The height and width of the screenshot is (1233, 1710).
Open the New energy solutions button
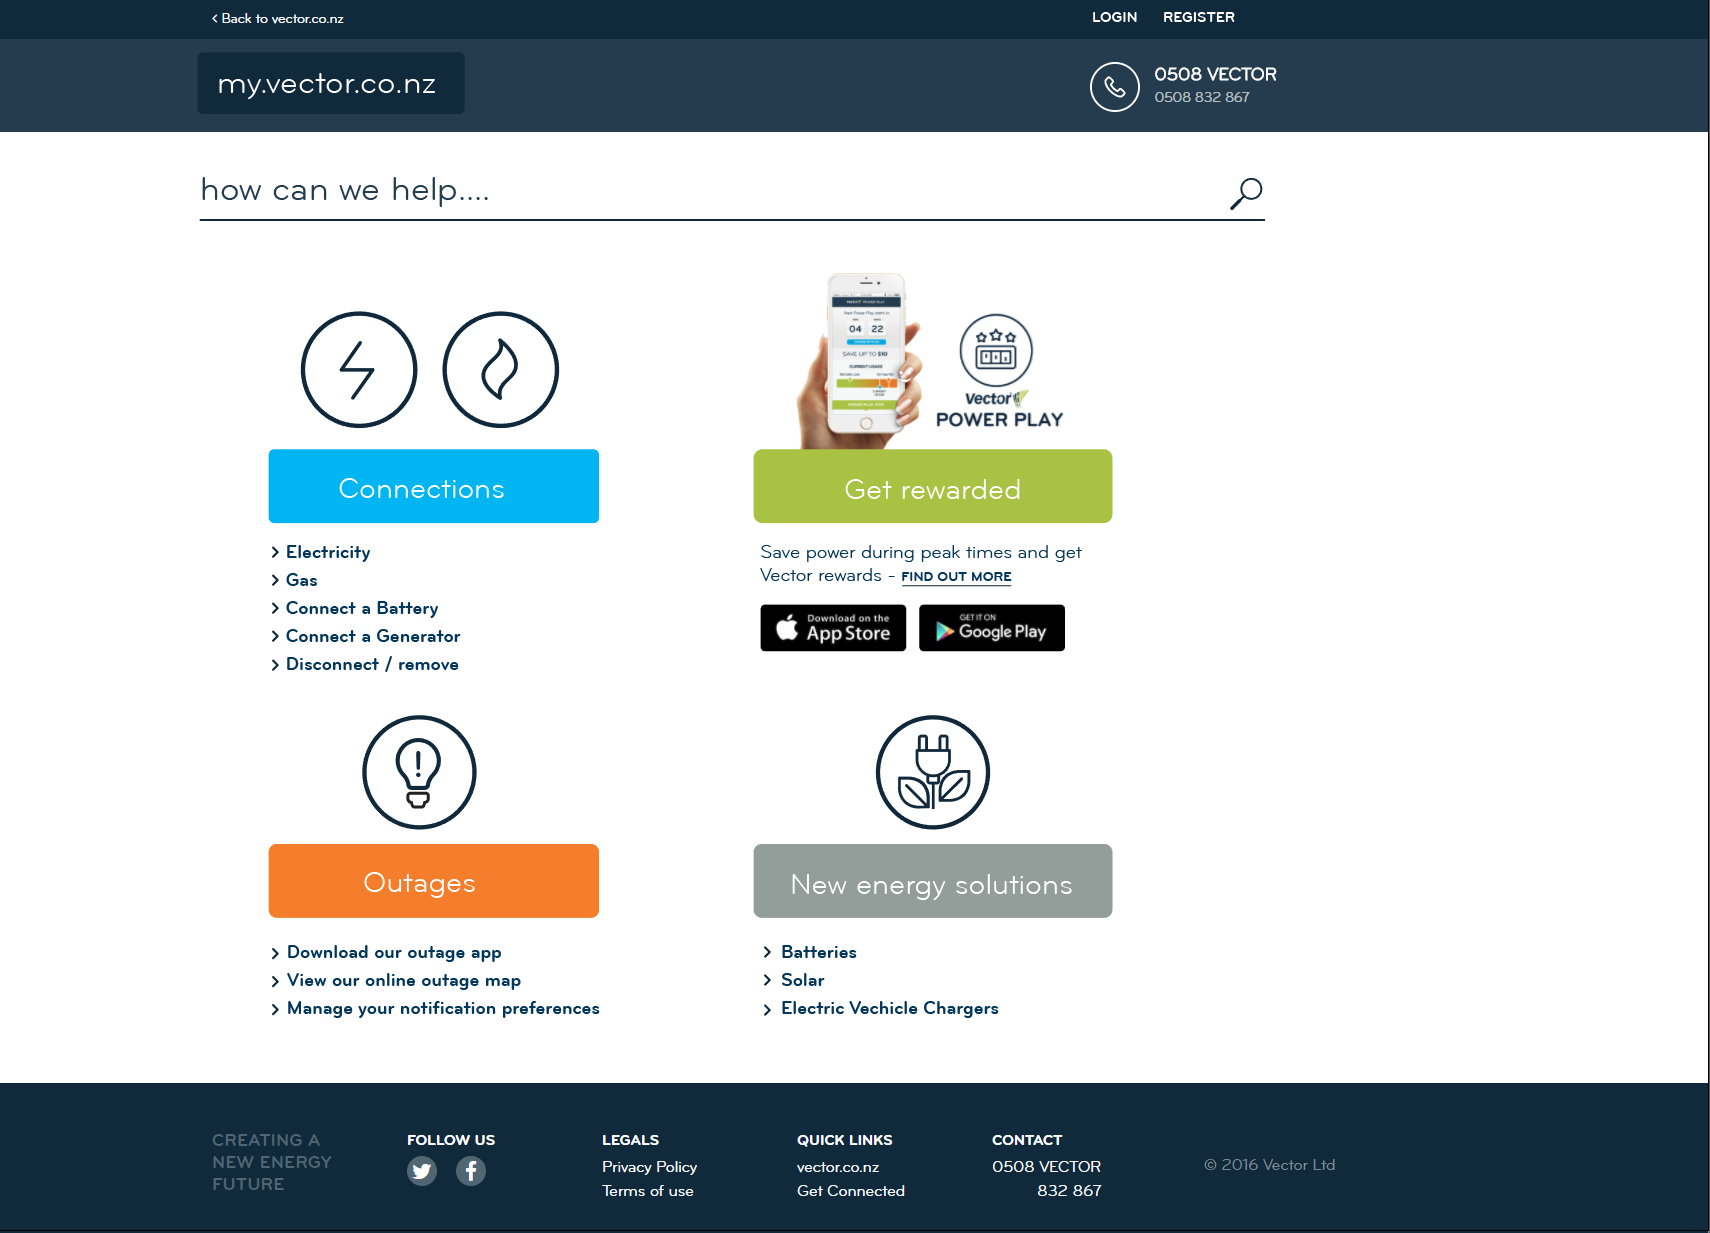933,881
